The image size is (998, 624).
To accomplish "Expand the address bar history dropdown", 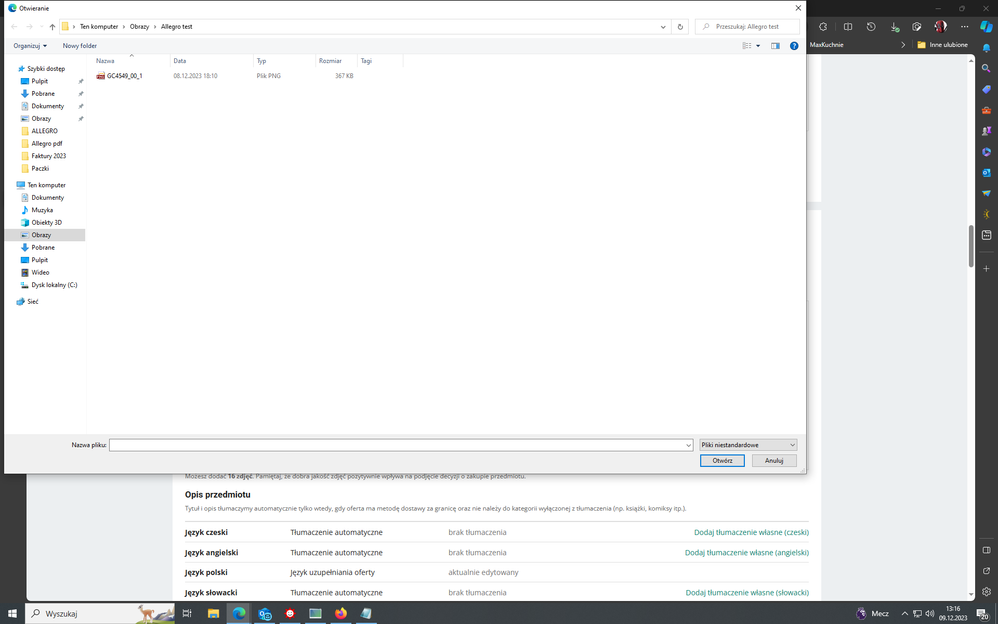I will click(x=663, y=27).
